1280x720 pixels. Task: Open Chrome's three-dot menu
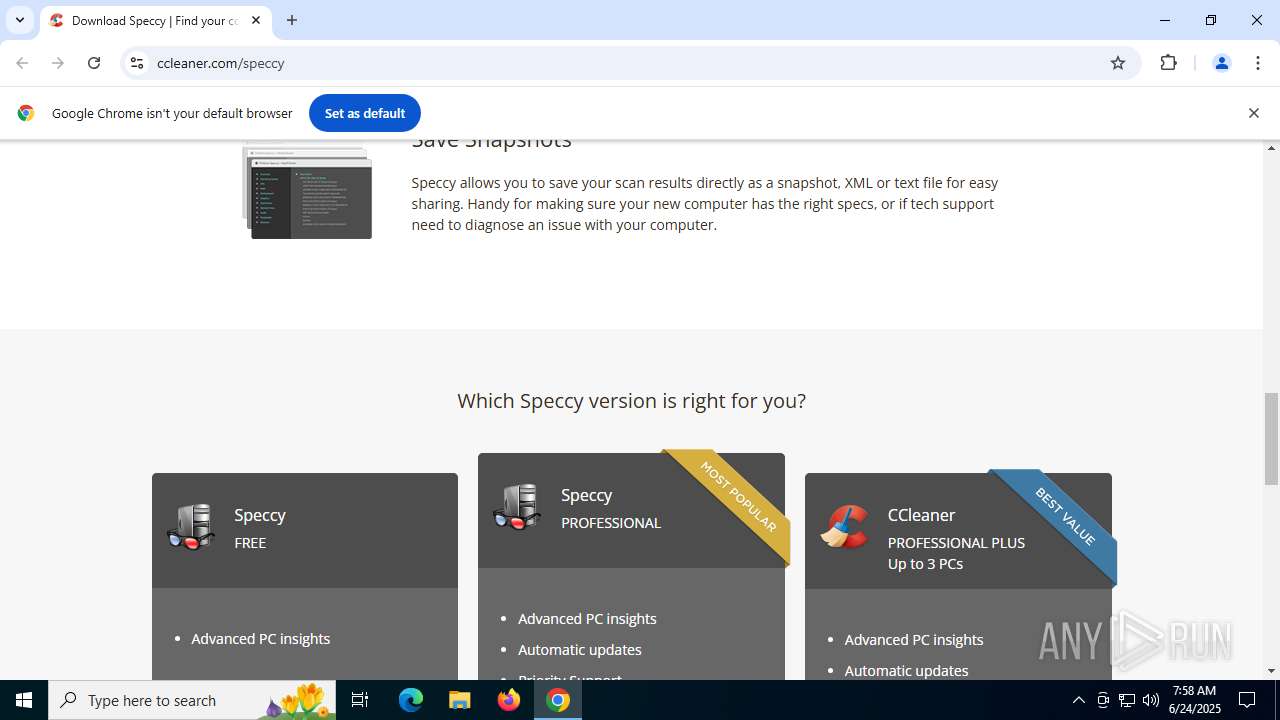tap(1258, 63)
